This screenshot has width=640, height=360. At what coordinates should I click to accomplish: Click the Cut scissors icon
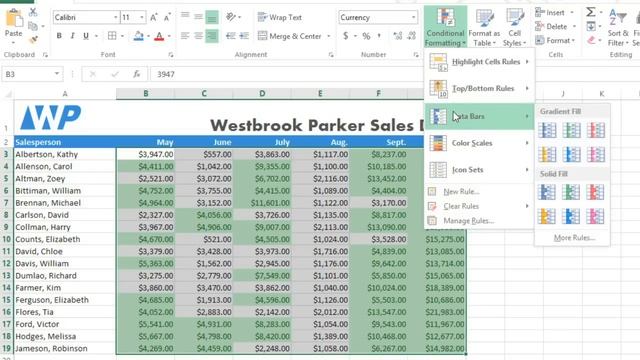[33, 12]
